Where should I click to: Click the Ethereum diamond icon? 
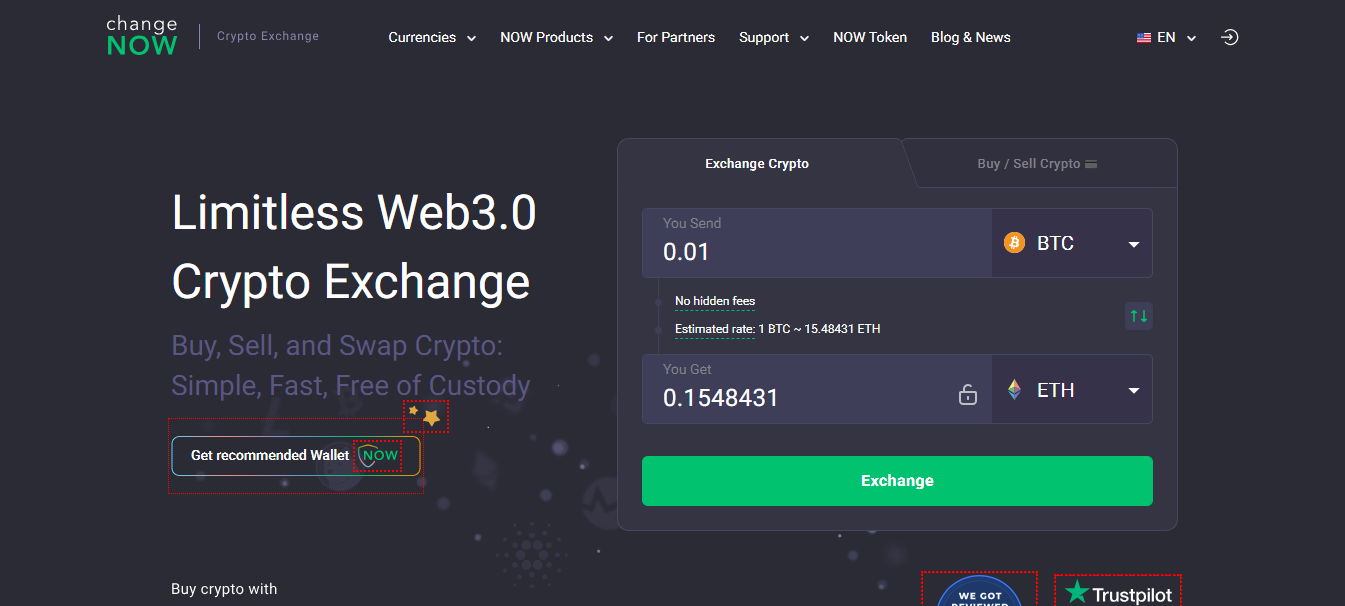tap(1014, 390)
